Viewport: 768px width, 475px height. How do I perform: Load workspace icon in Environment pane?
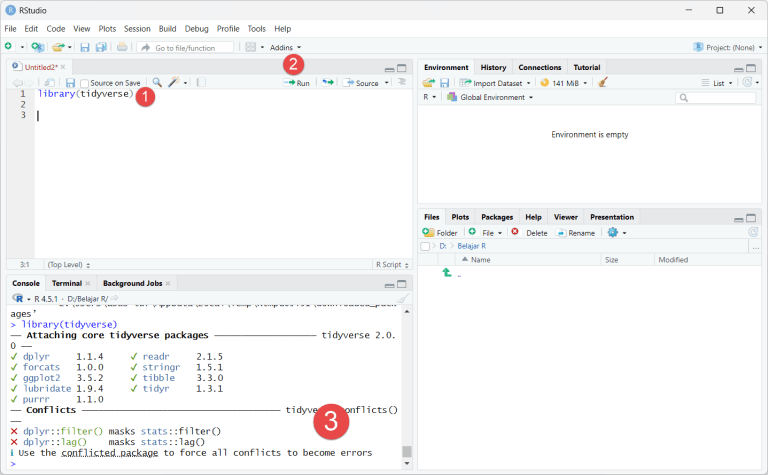click(429, 83)
